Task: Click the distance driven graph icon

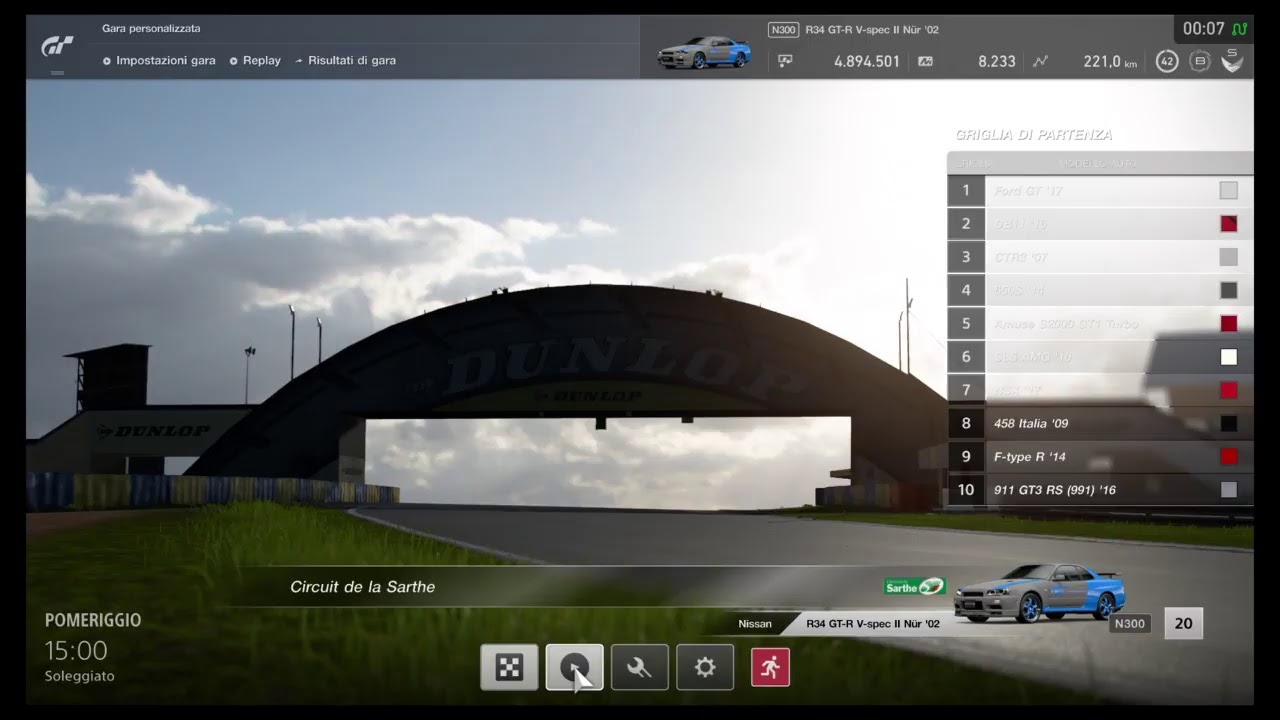Action: pyautogui.click(x=1040, y=61)
